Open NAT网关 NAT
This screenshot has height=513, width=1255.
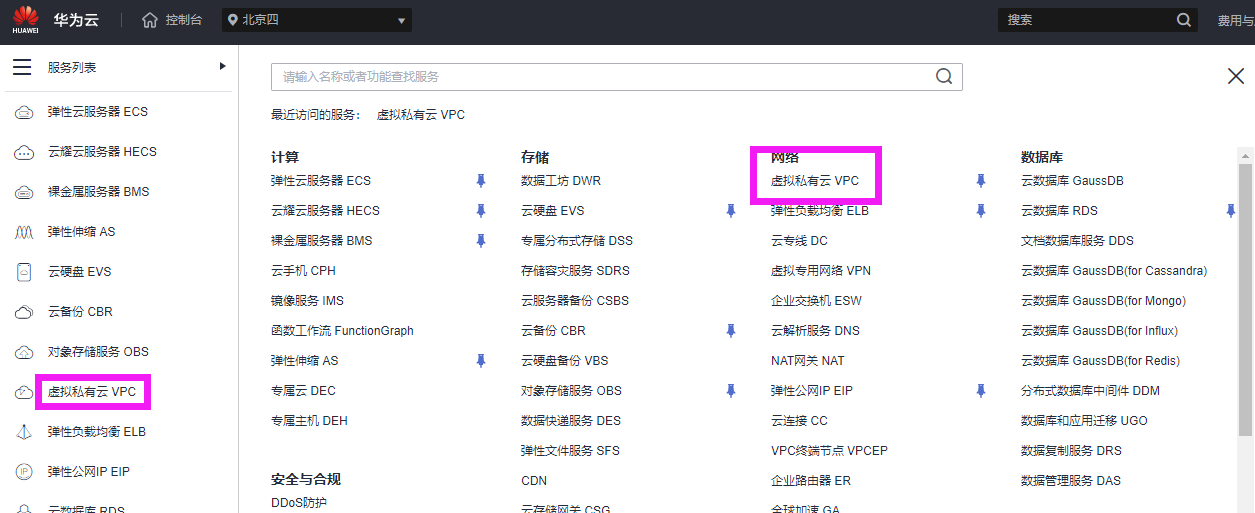point(807,361)
